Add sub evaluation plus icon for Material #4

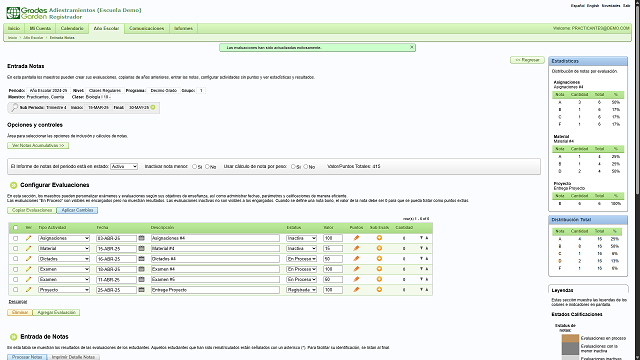pyautogui.click(x=379, y=248)
